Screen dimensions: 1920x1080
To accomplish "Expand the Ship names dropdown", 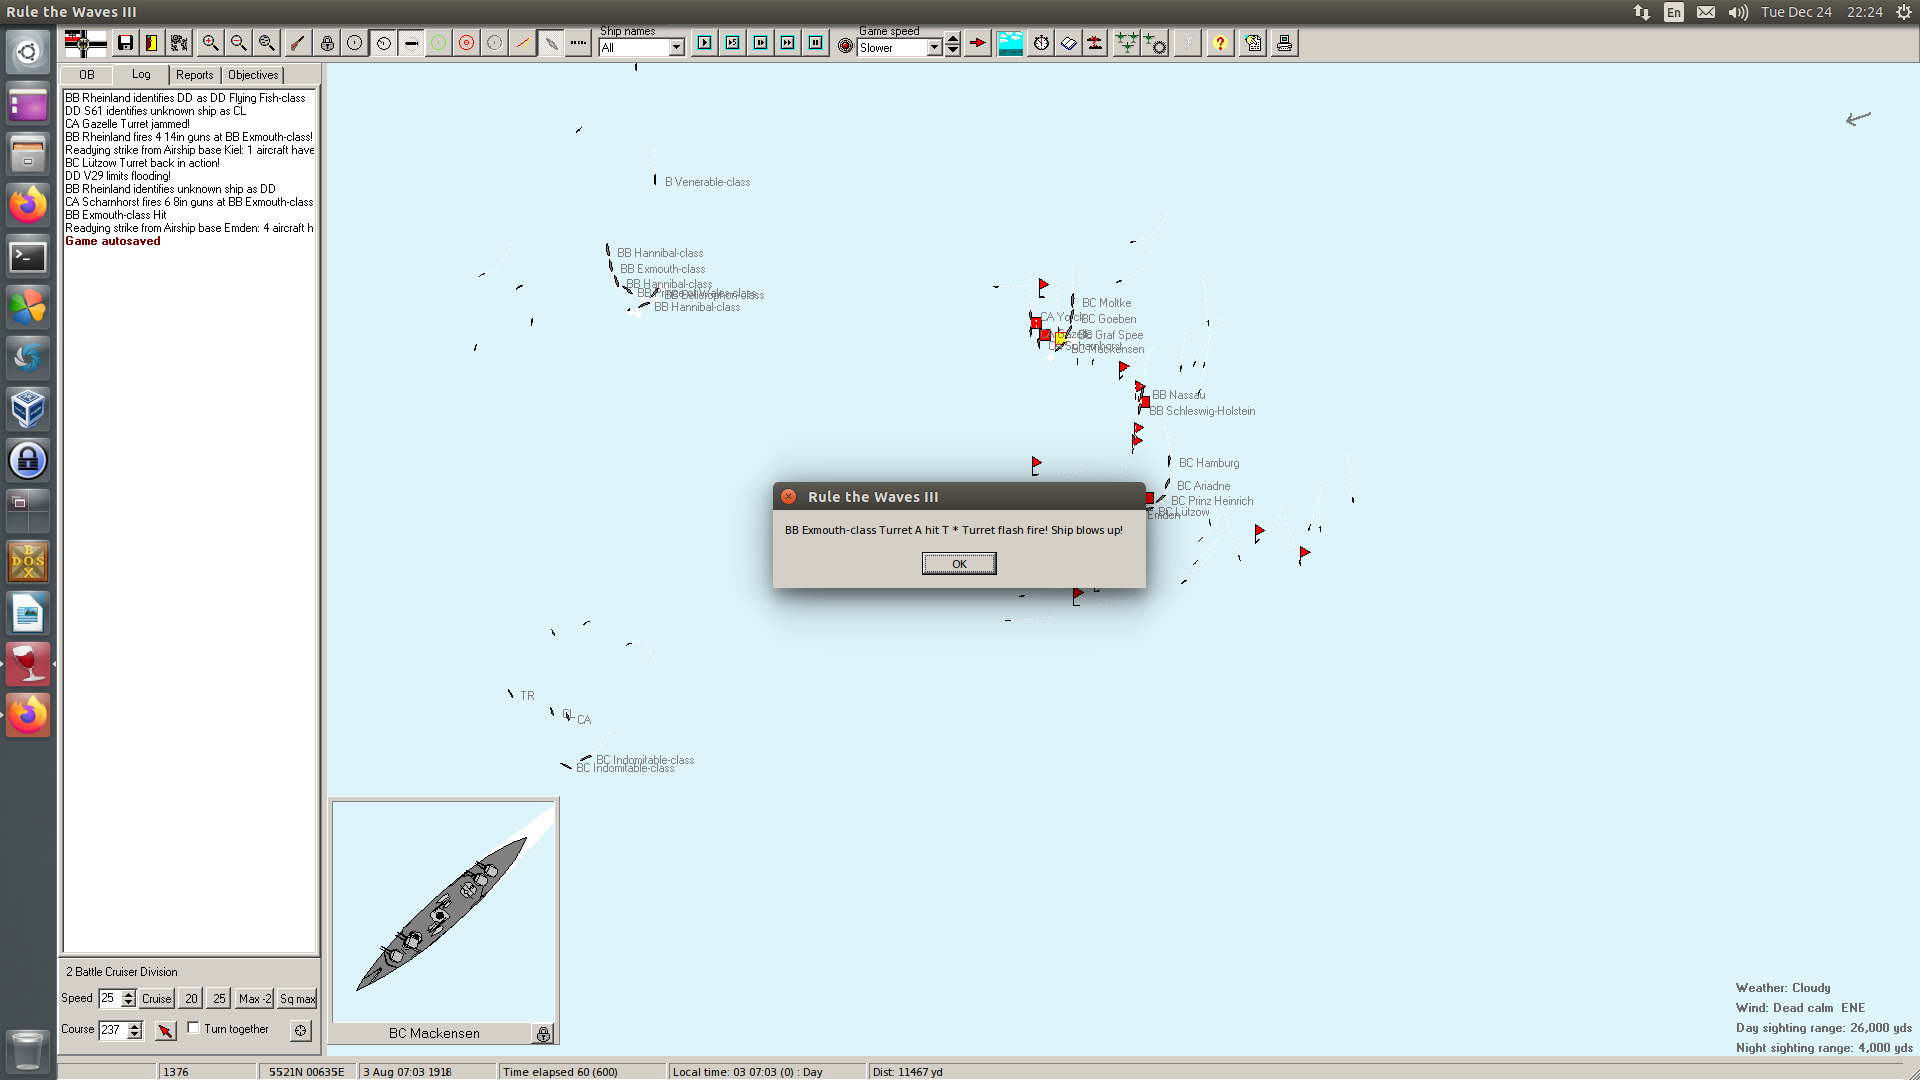I will pyautogui.click(x=676, y=48).
